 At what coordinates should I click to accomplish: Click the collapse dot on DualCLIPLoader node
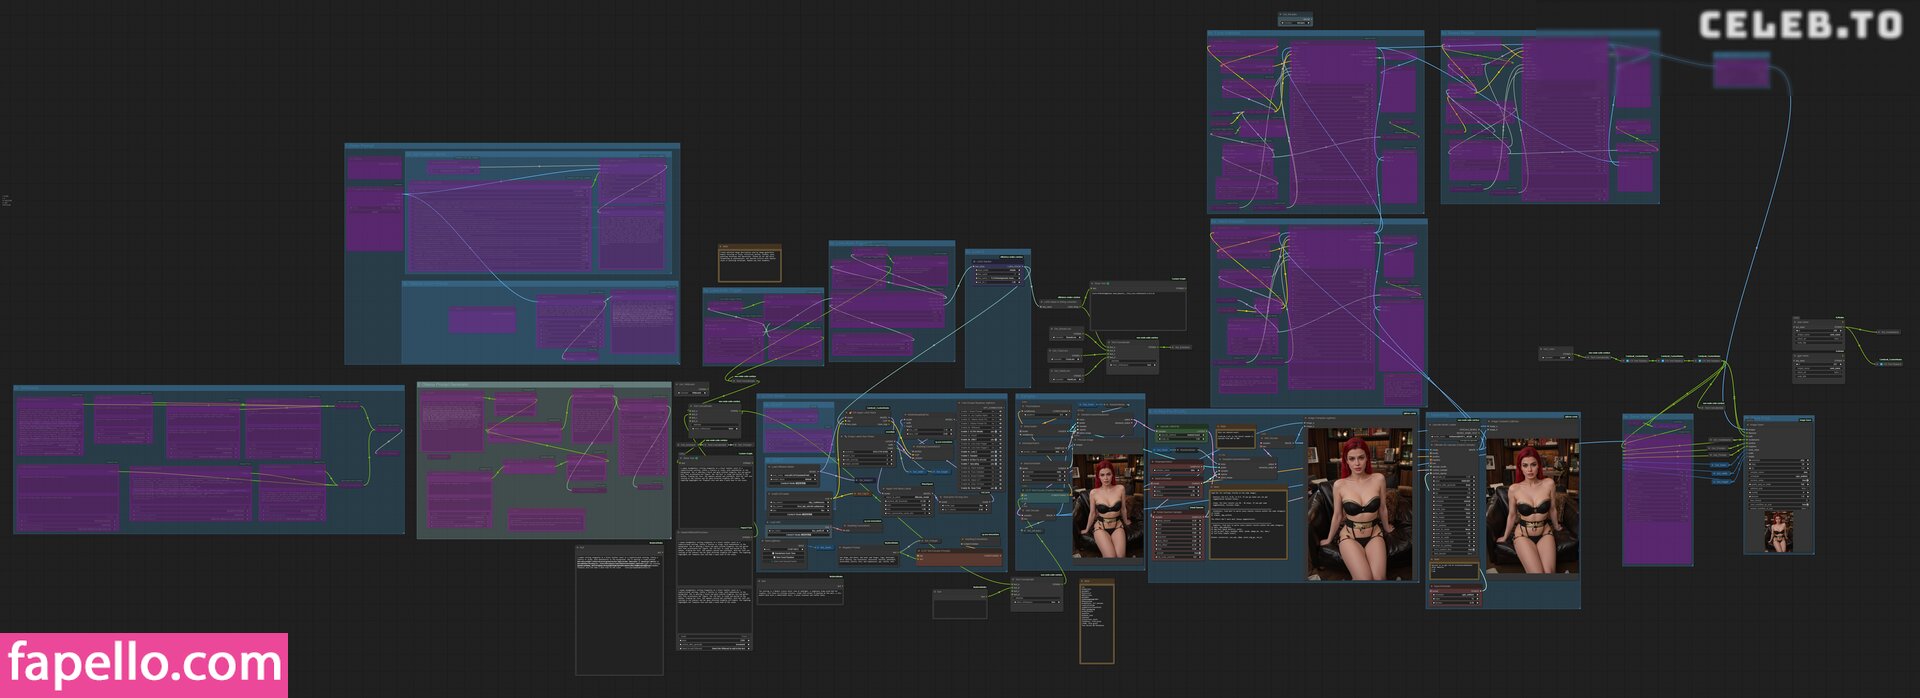[x=770, y=494]
